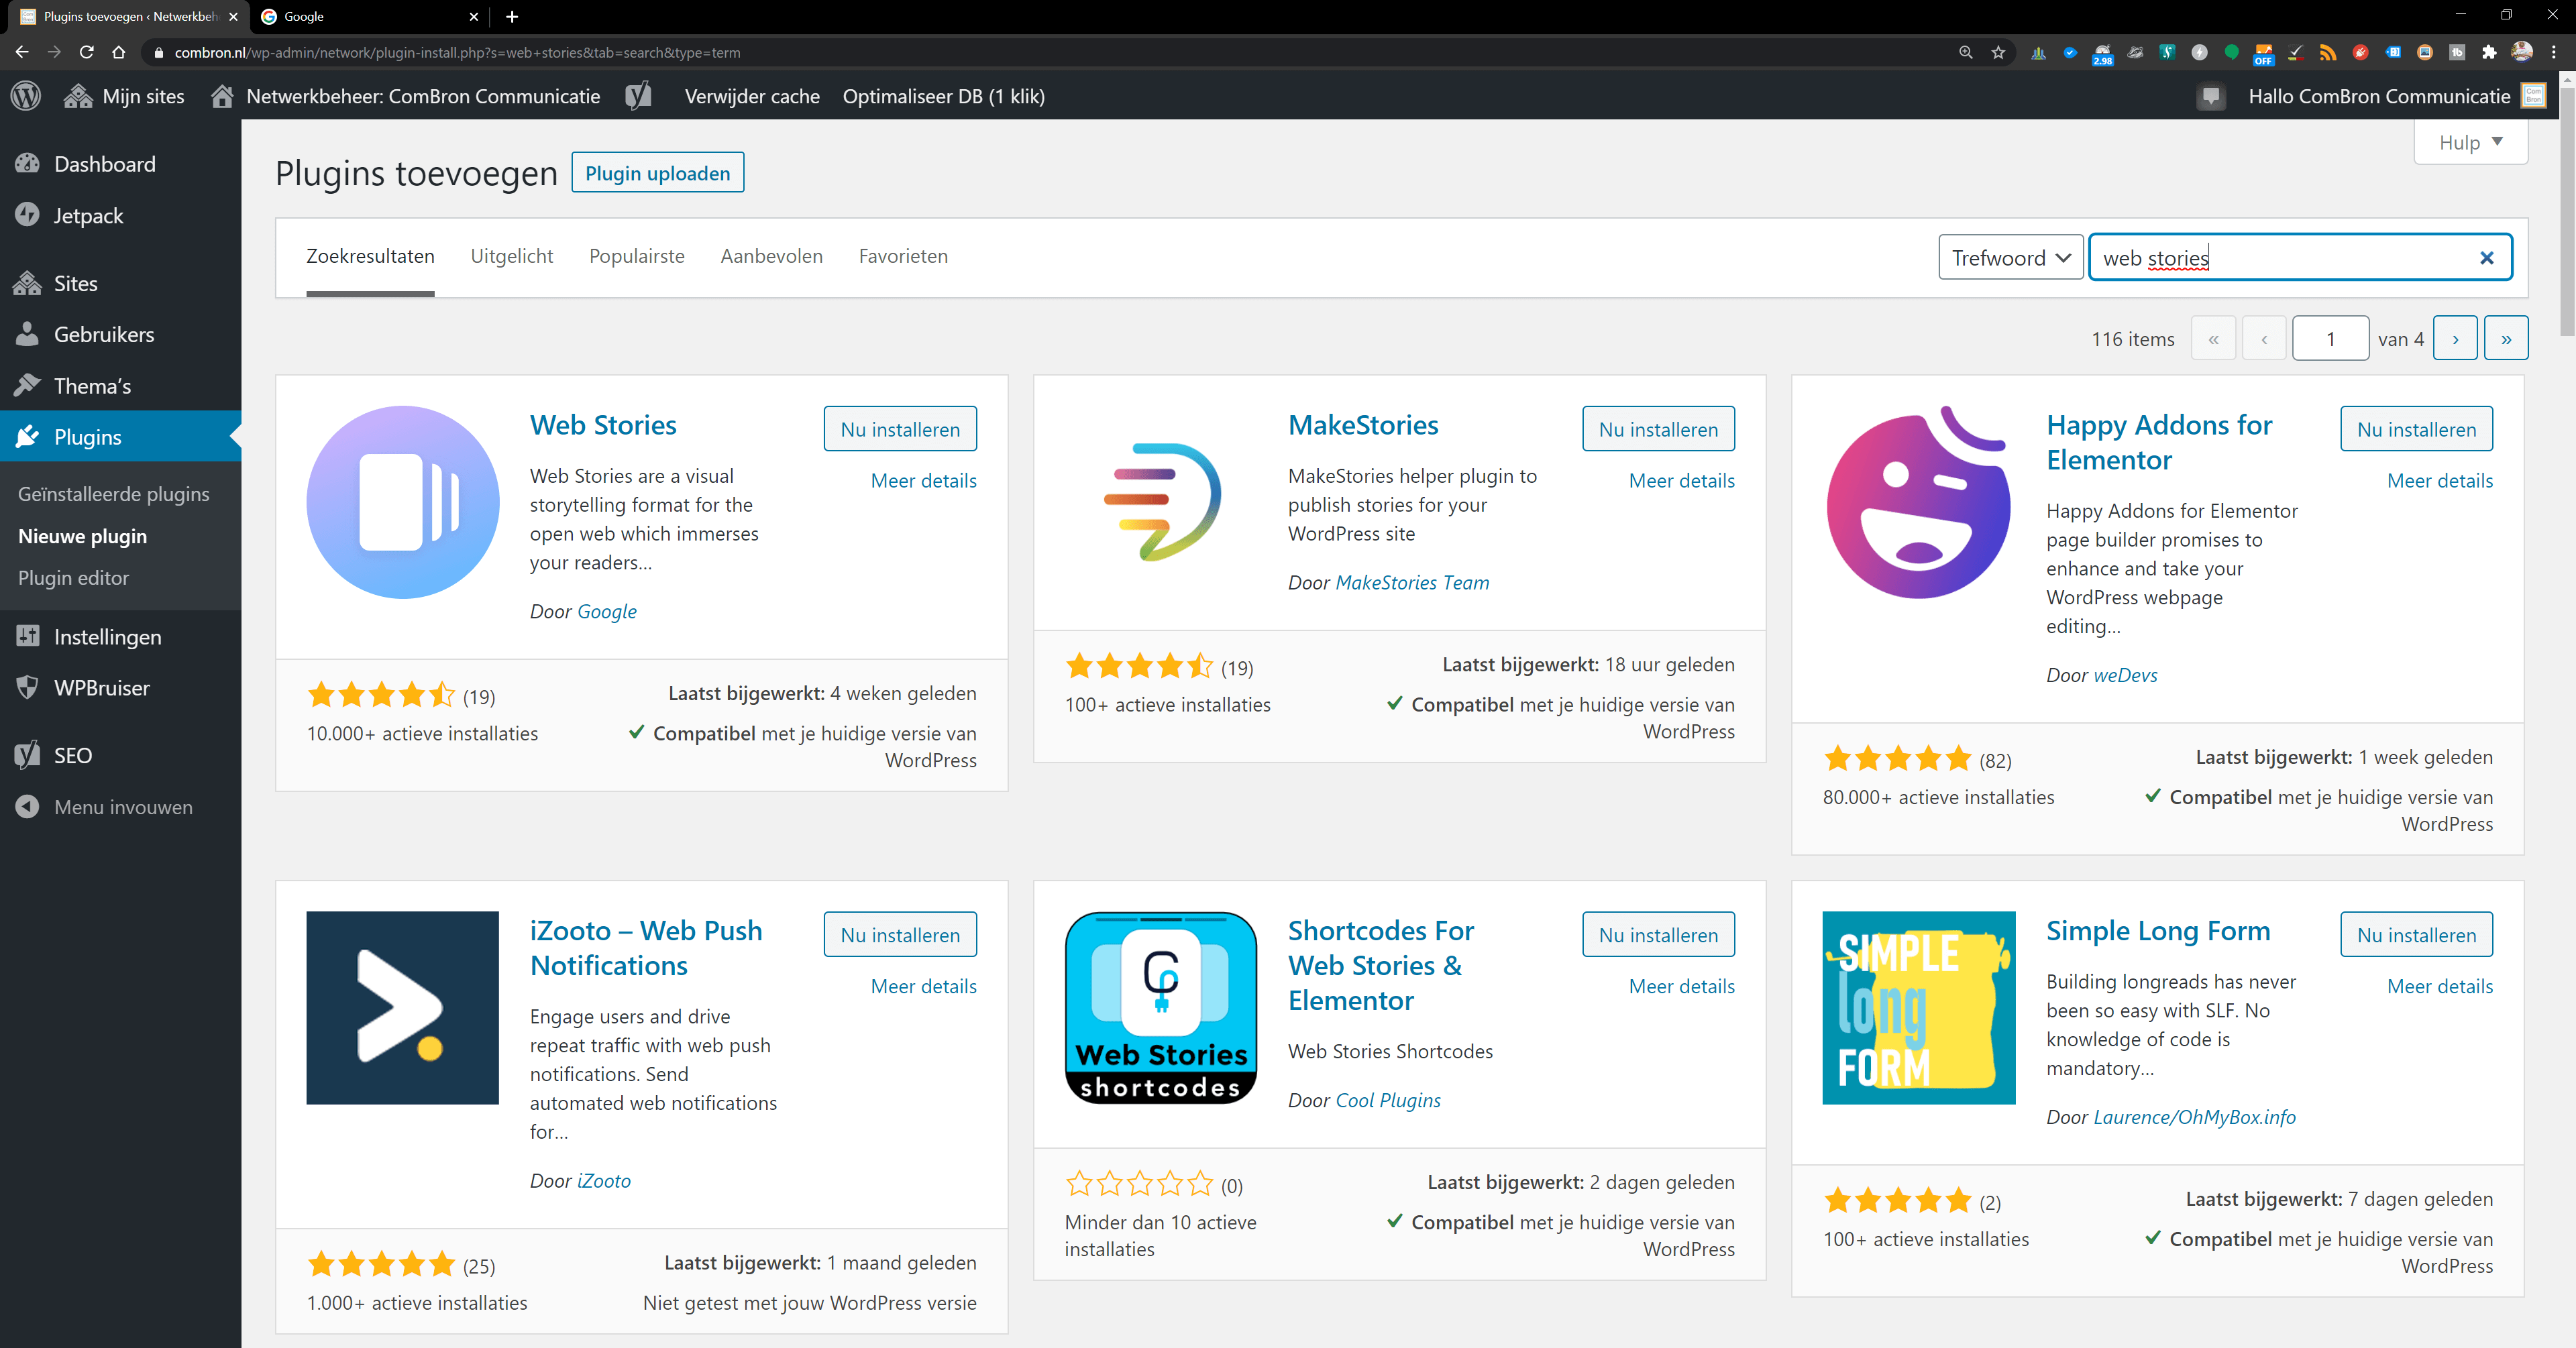
Task: Open Sites via the sidebar icon
Action: point(27,283)
